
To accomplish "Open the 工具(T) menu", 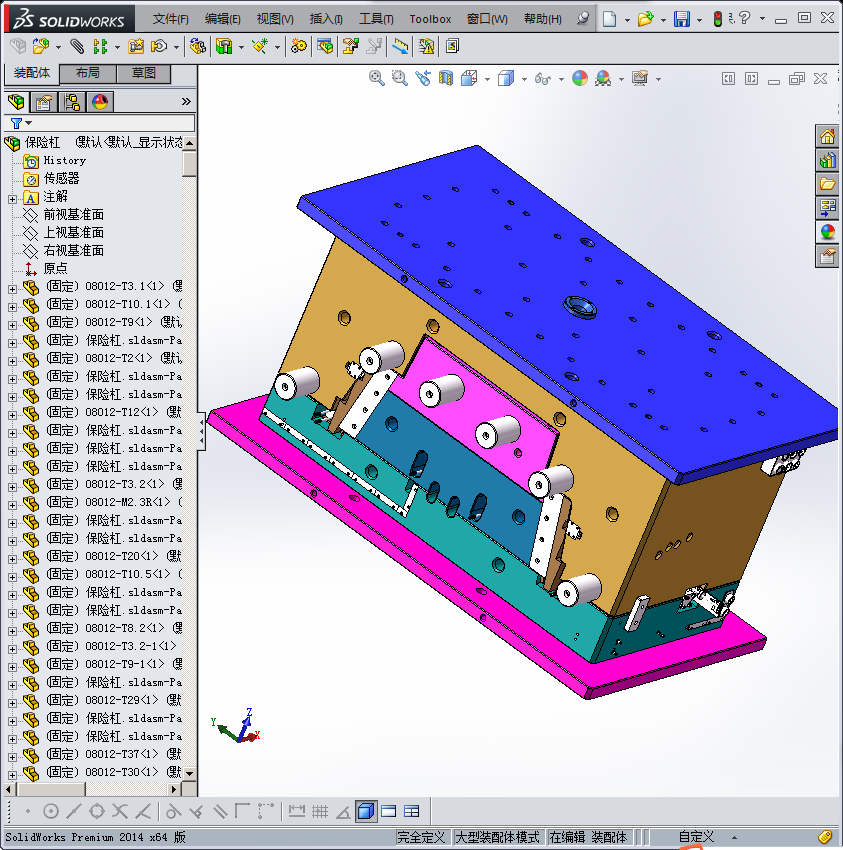I will 376,19.
